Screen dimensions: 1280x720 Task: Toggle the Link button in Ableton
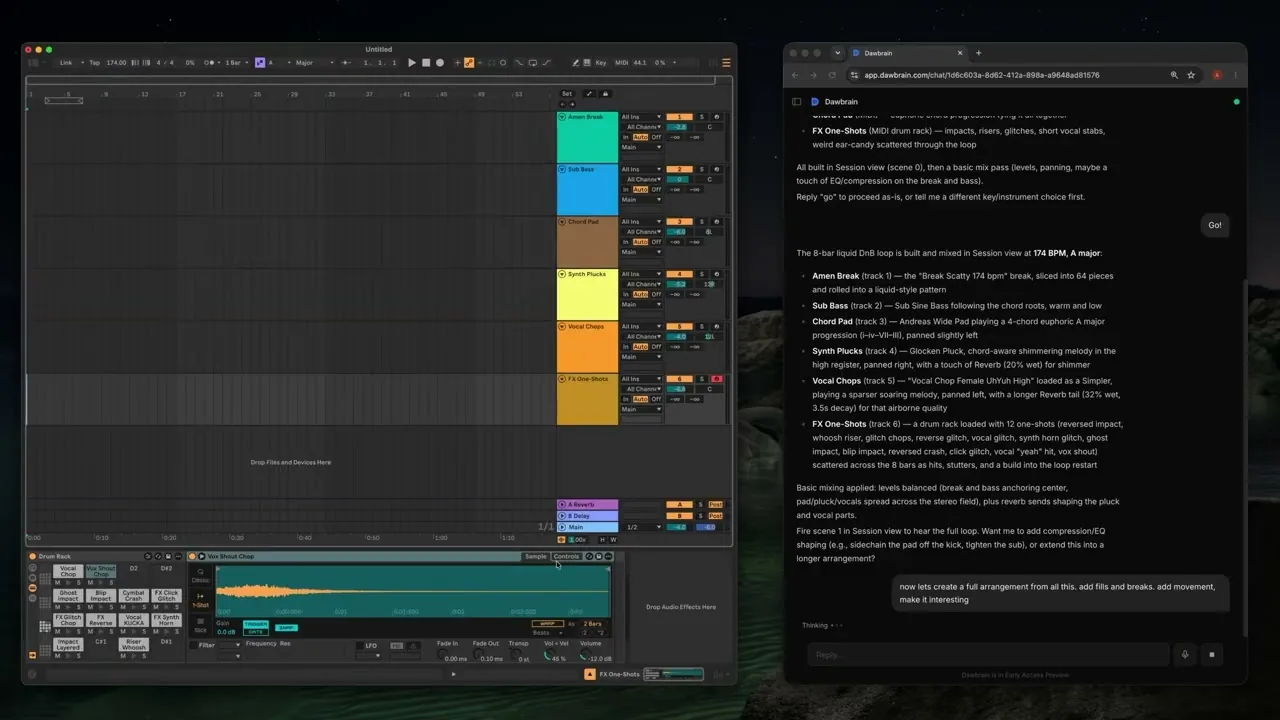(x=66, y=62)
